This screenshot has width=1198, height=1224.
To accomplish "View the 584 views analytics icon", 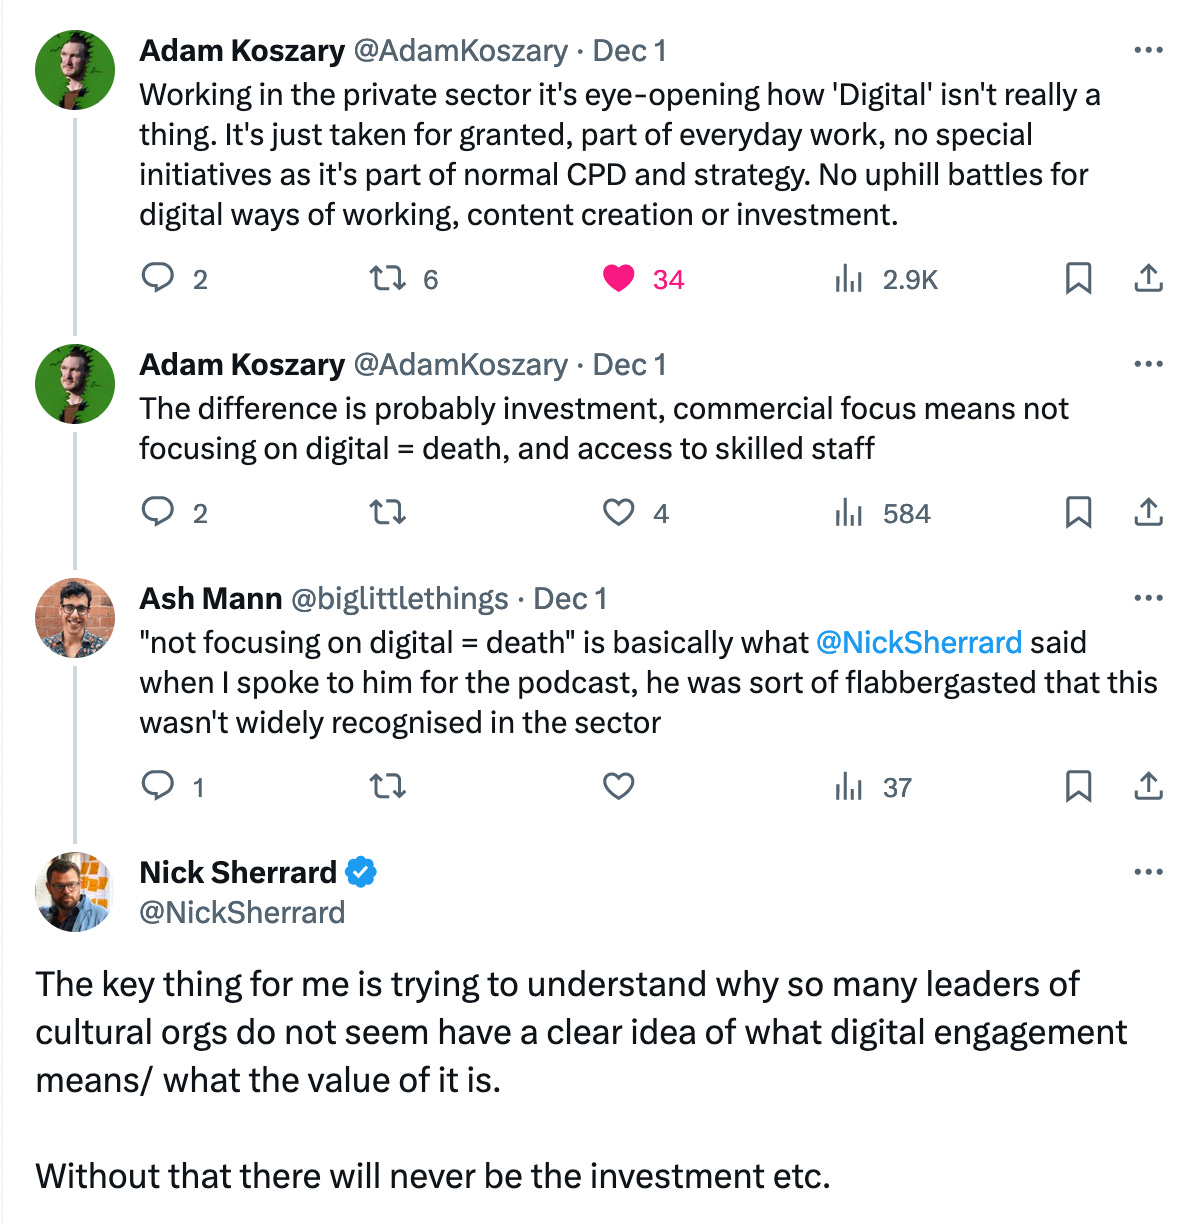I will pos(849,513).
